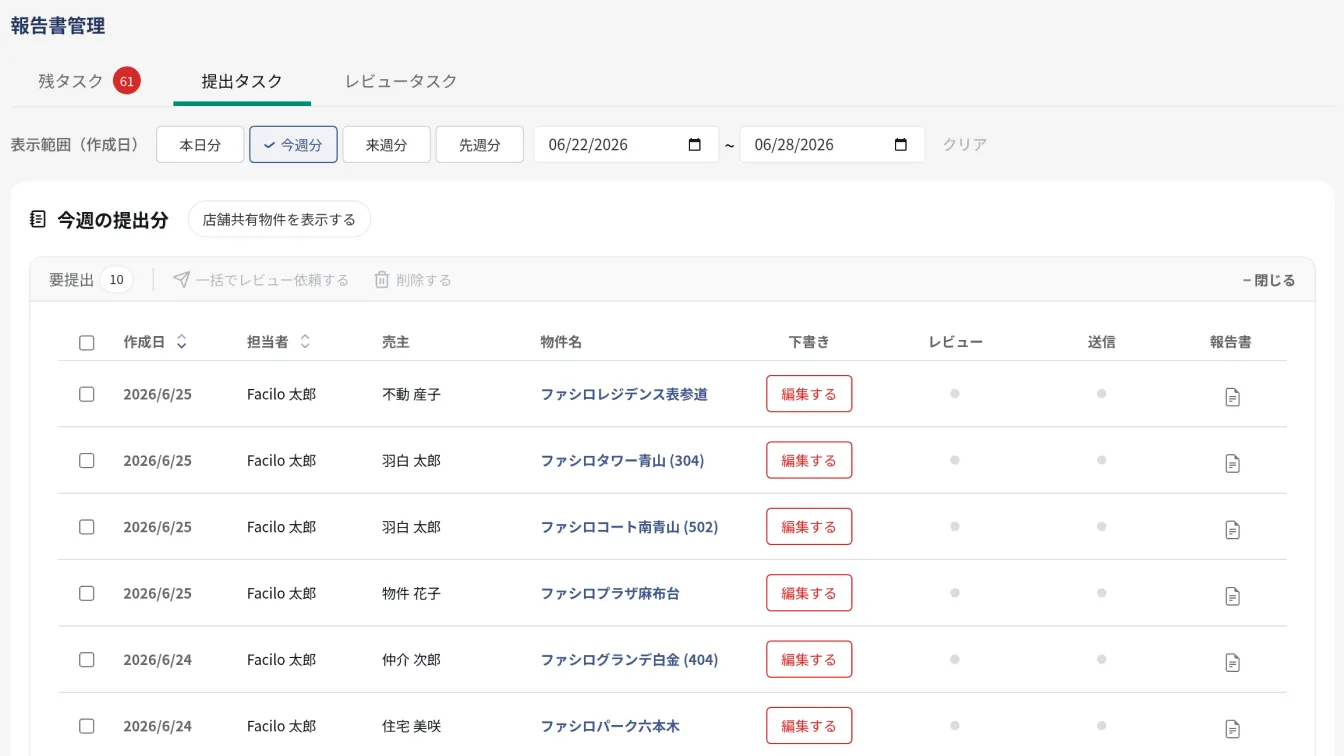Viewport: 1344px width, 756px height.
Task: Click seller name 仲介 次郎
Action: pyautogui.click(x=411, y=660)
